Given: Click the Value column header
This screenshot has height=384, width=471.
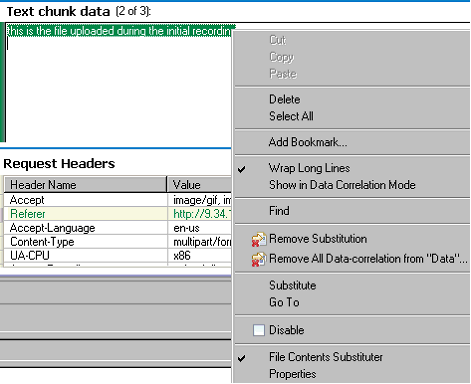Looking at the screenshot, I should pos(199,184).
